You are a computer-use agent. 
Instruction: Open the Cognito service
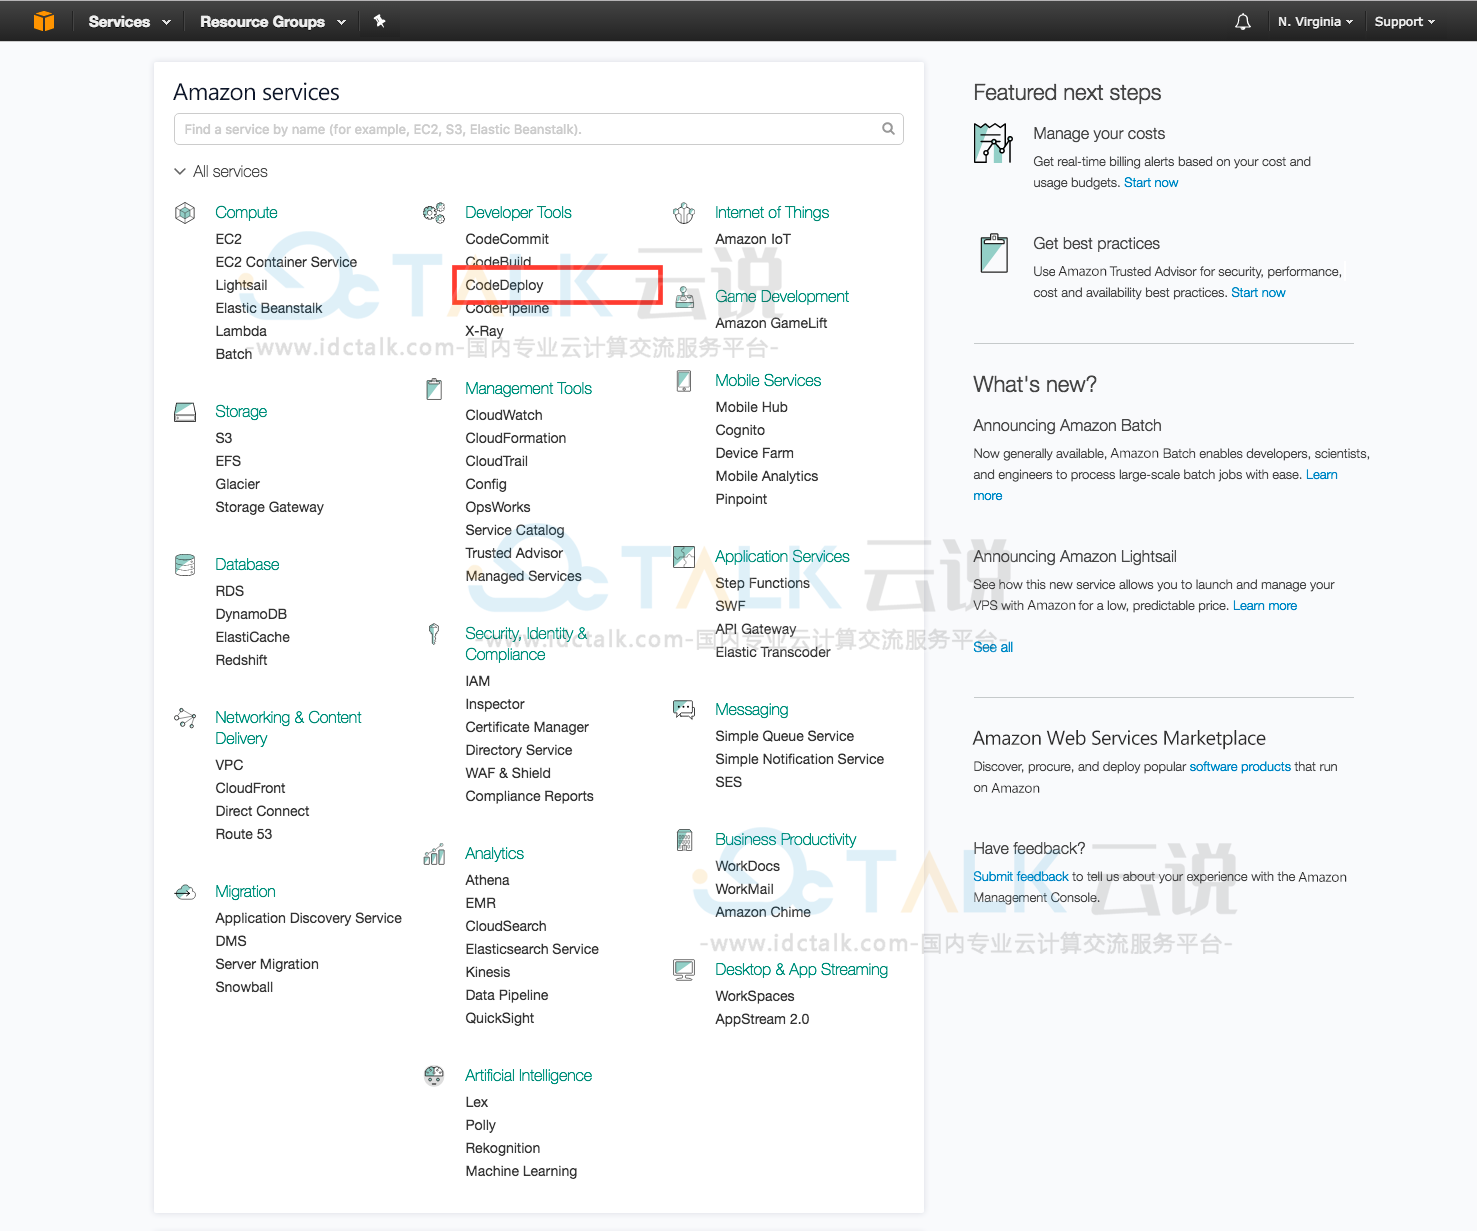740,430
